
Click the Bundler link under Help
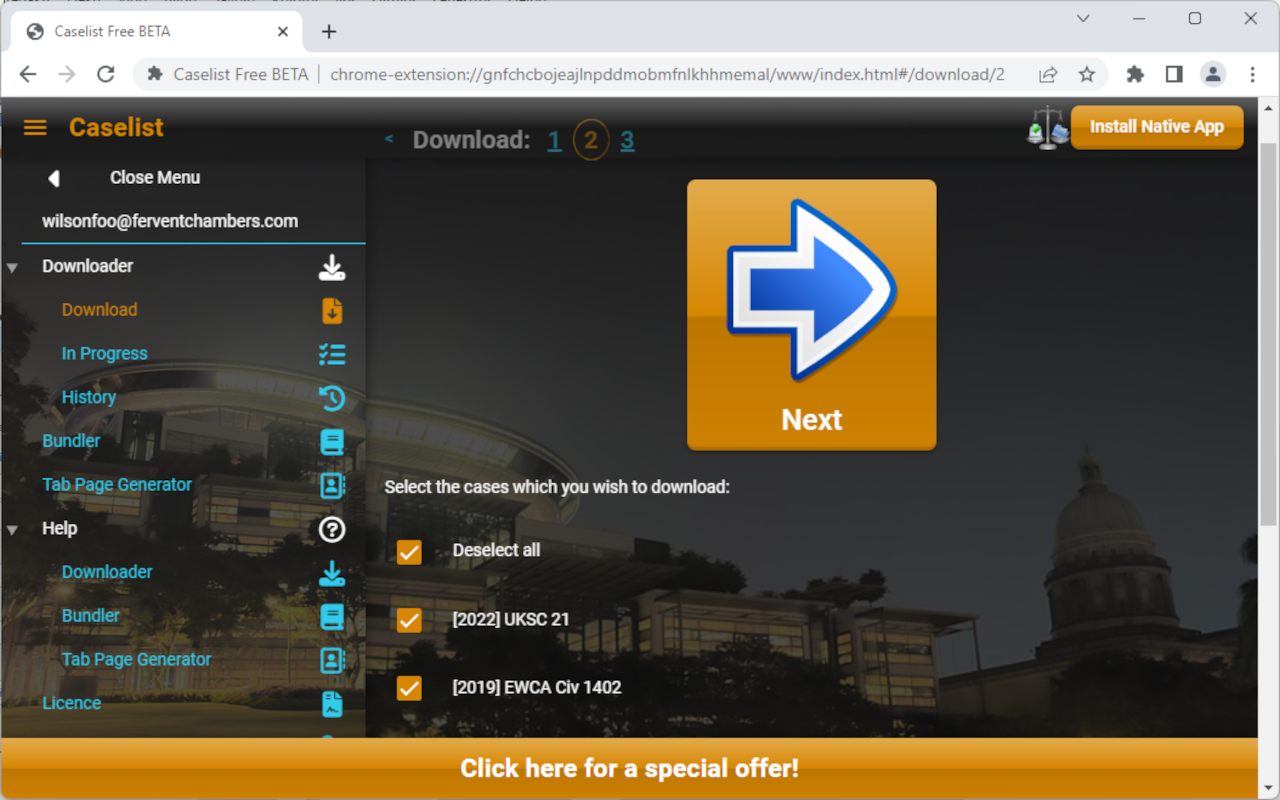[91, 615]
